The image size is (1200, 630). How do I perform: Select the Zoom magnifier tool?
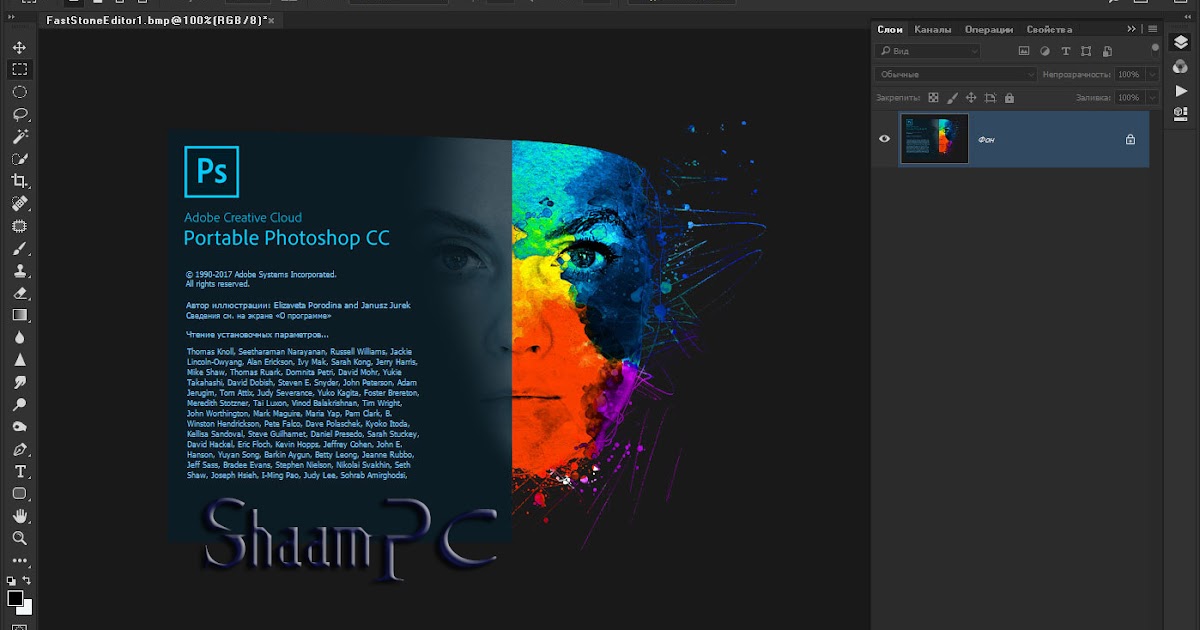19,538
